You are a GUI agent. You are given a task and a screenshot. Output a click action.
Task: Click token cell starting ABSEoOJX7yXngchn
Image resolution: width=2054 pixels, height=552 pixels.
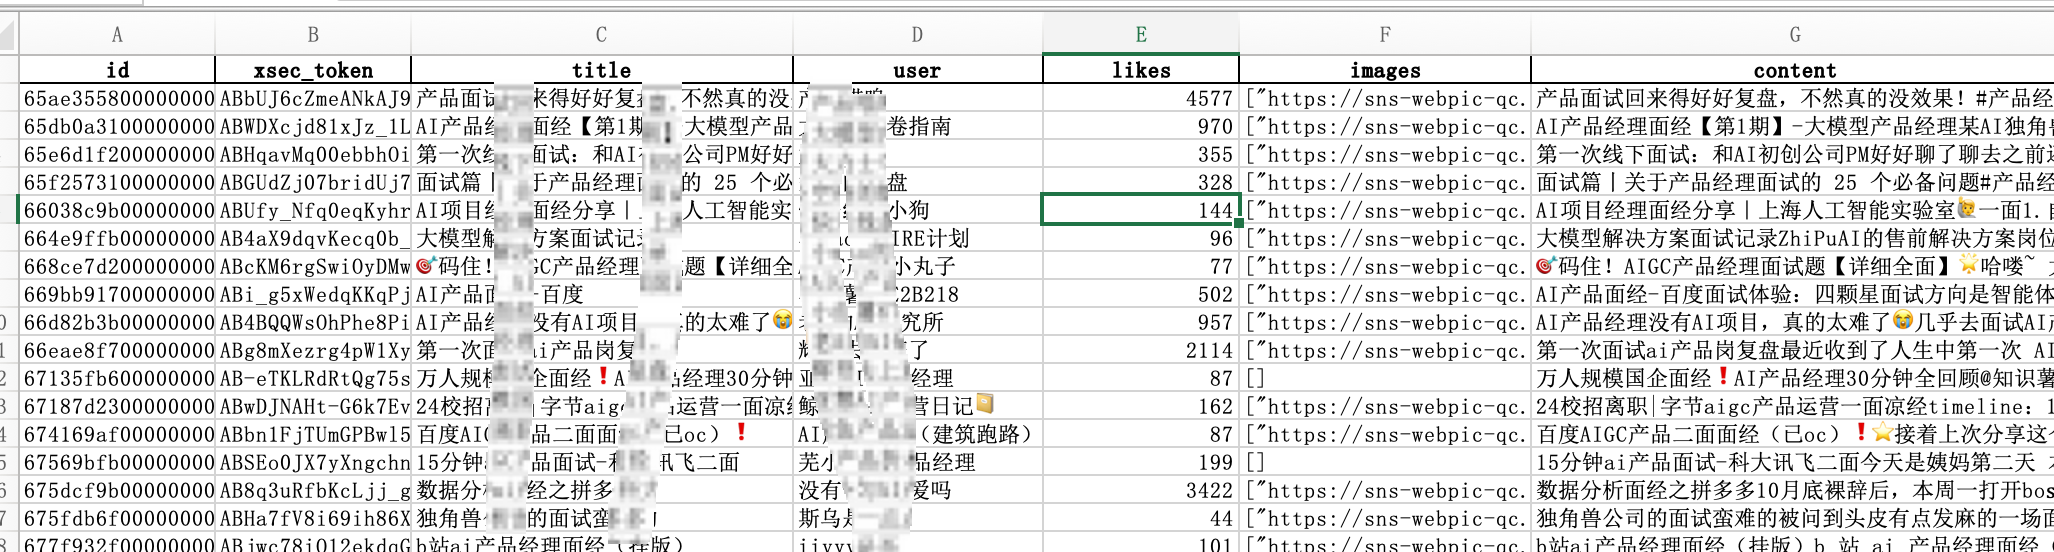click(313, 462)
